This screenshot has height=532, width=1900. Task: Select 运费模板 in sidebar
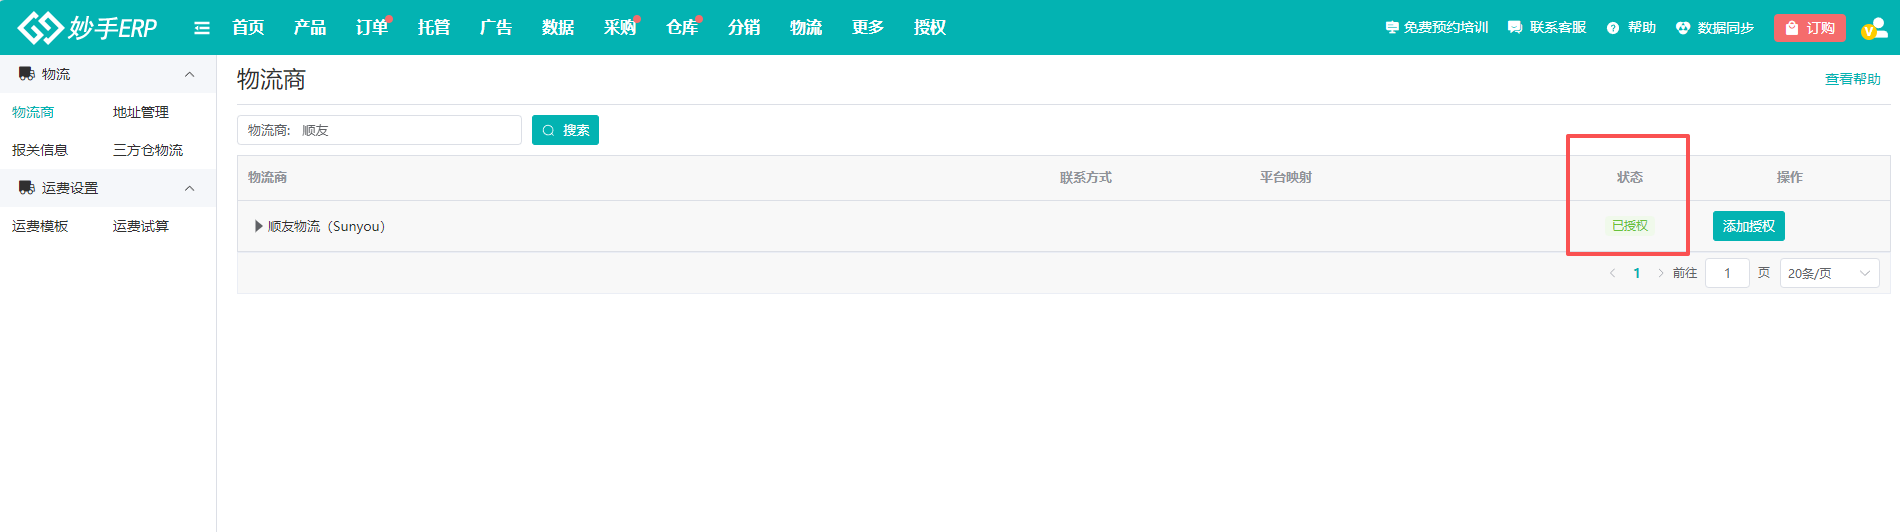40,226
